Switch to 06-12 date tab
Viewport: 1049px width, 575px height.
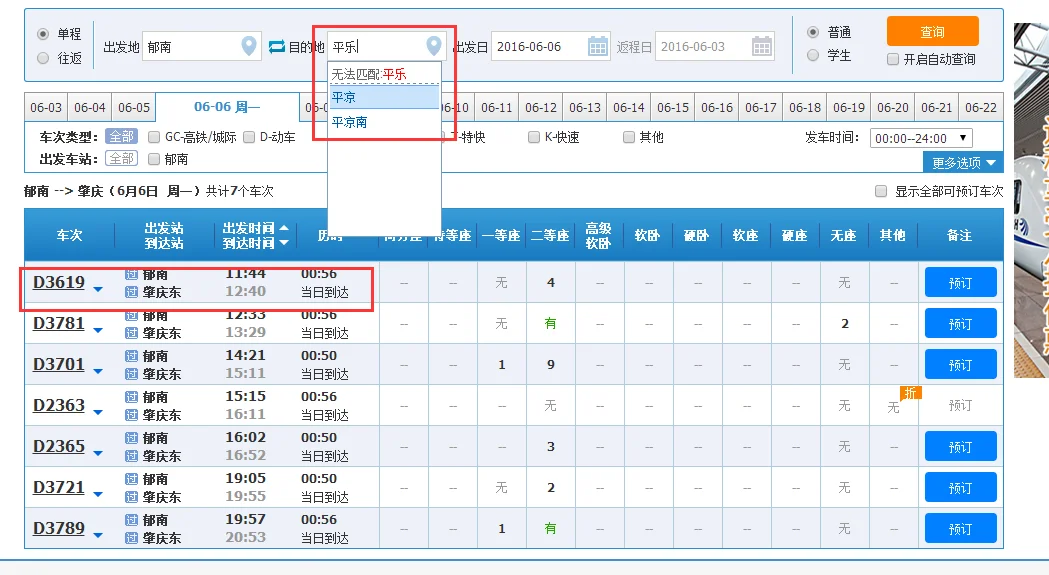click(x=541, y=107)
